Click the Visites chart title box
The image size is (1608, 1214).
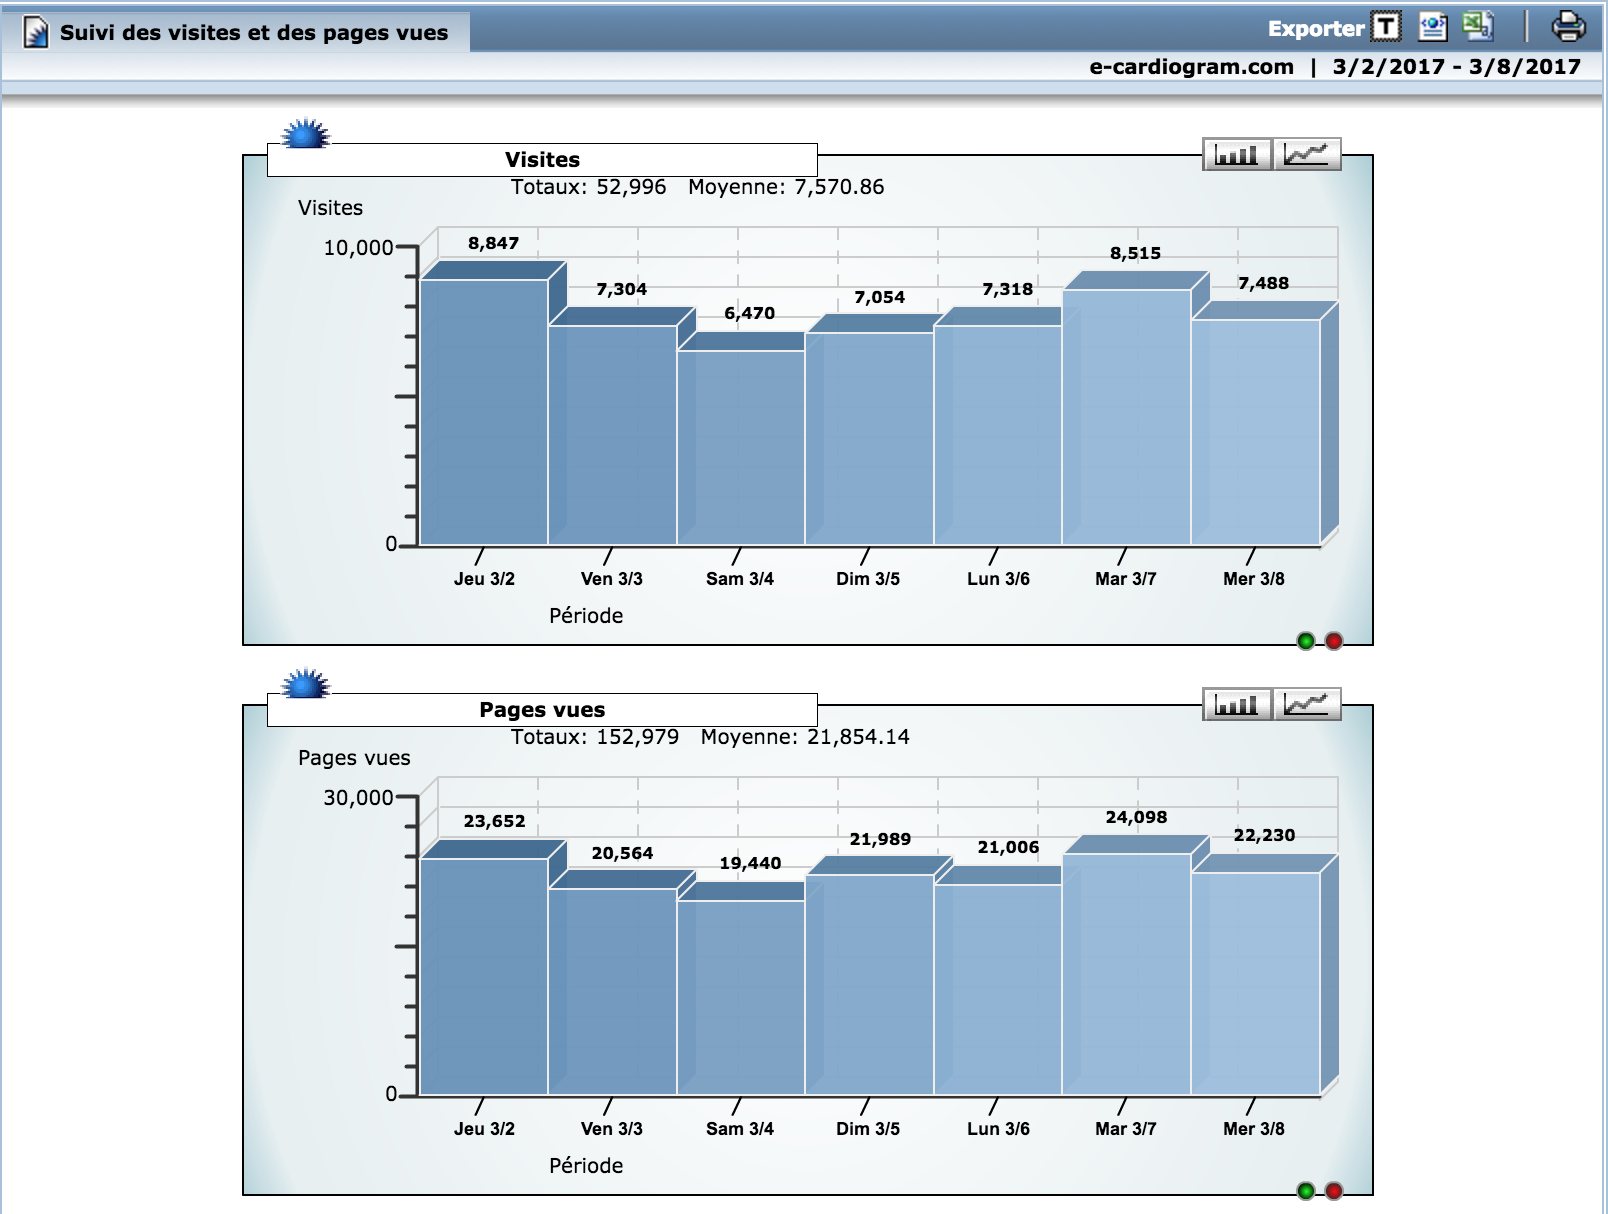click(542, 160)
